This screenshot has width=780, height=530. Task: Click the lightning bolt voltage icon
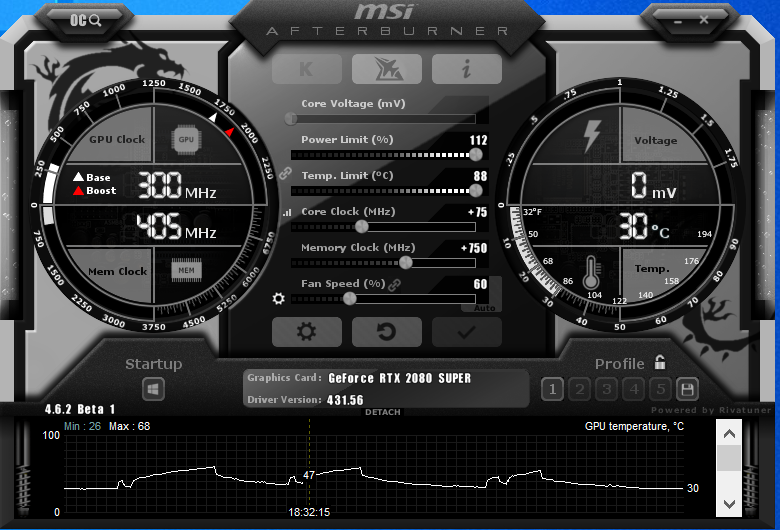[x=591, y=135]
